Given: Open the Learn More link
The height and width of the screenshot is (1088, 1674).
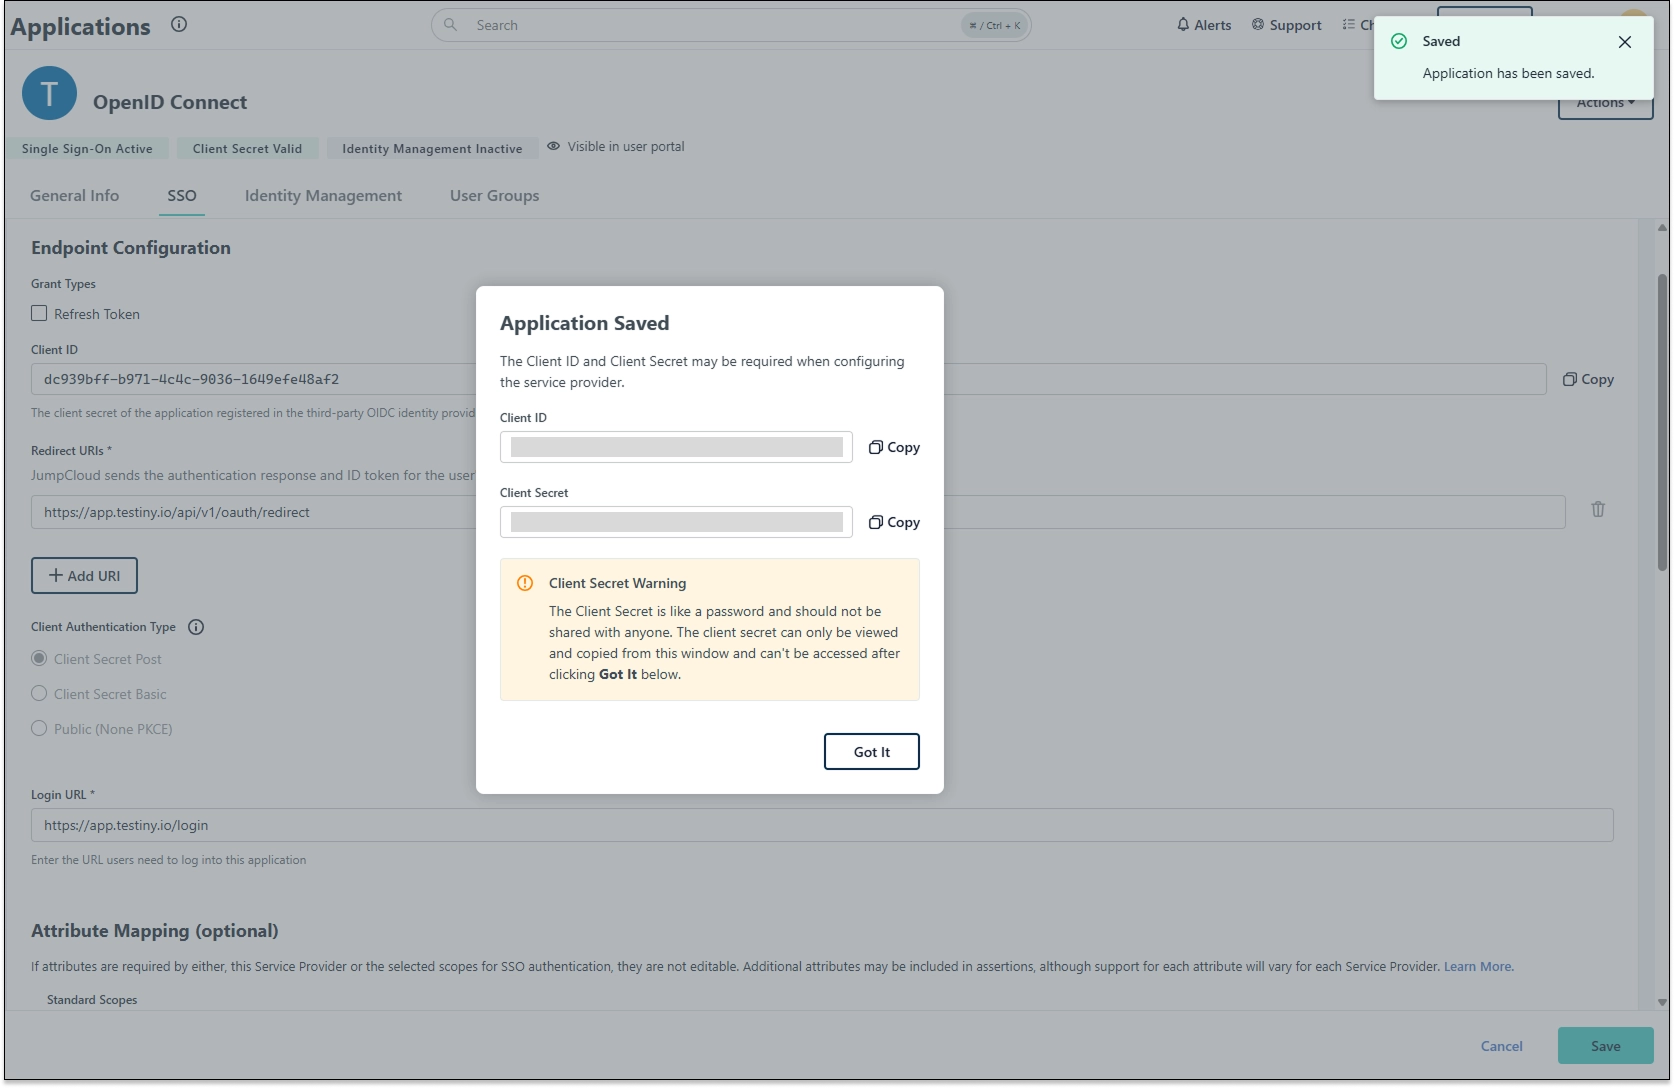Looking at the screenshot, I should (x=1477, y=967).
